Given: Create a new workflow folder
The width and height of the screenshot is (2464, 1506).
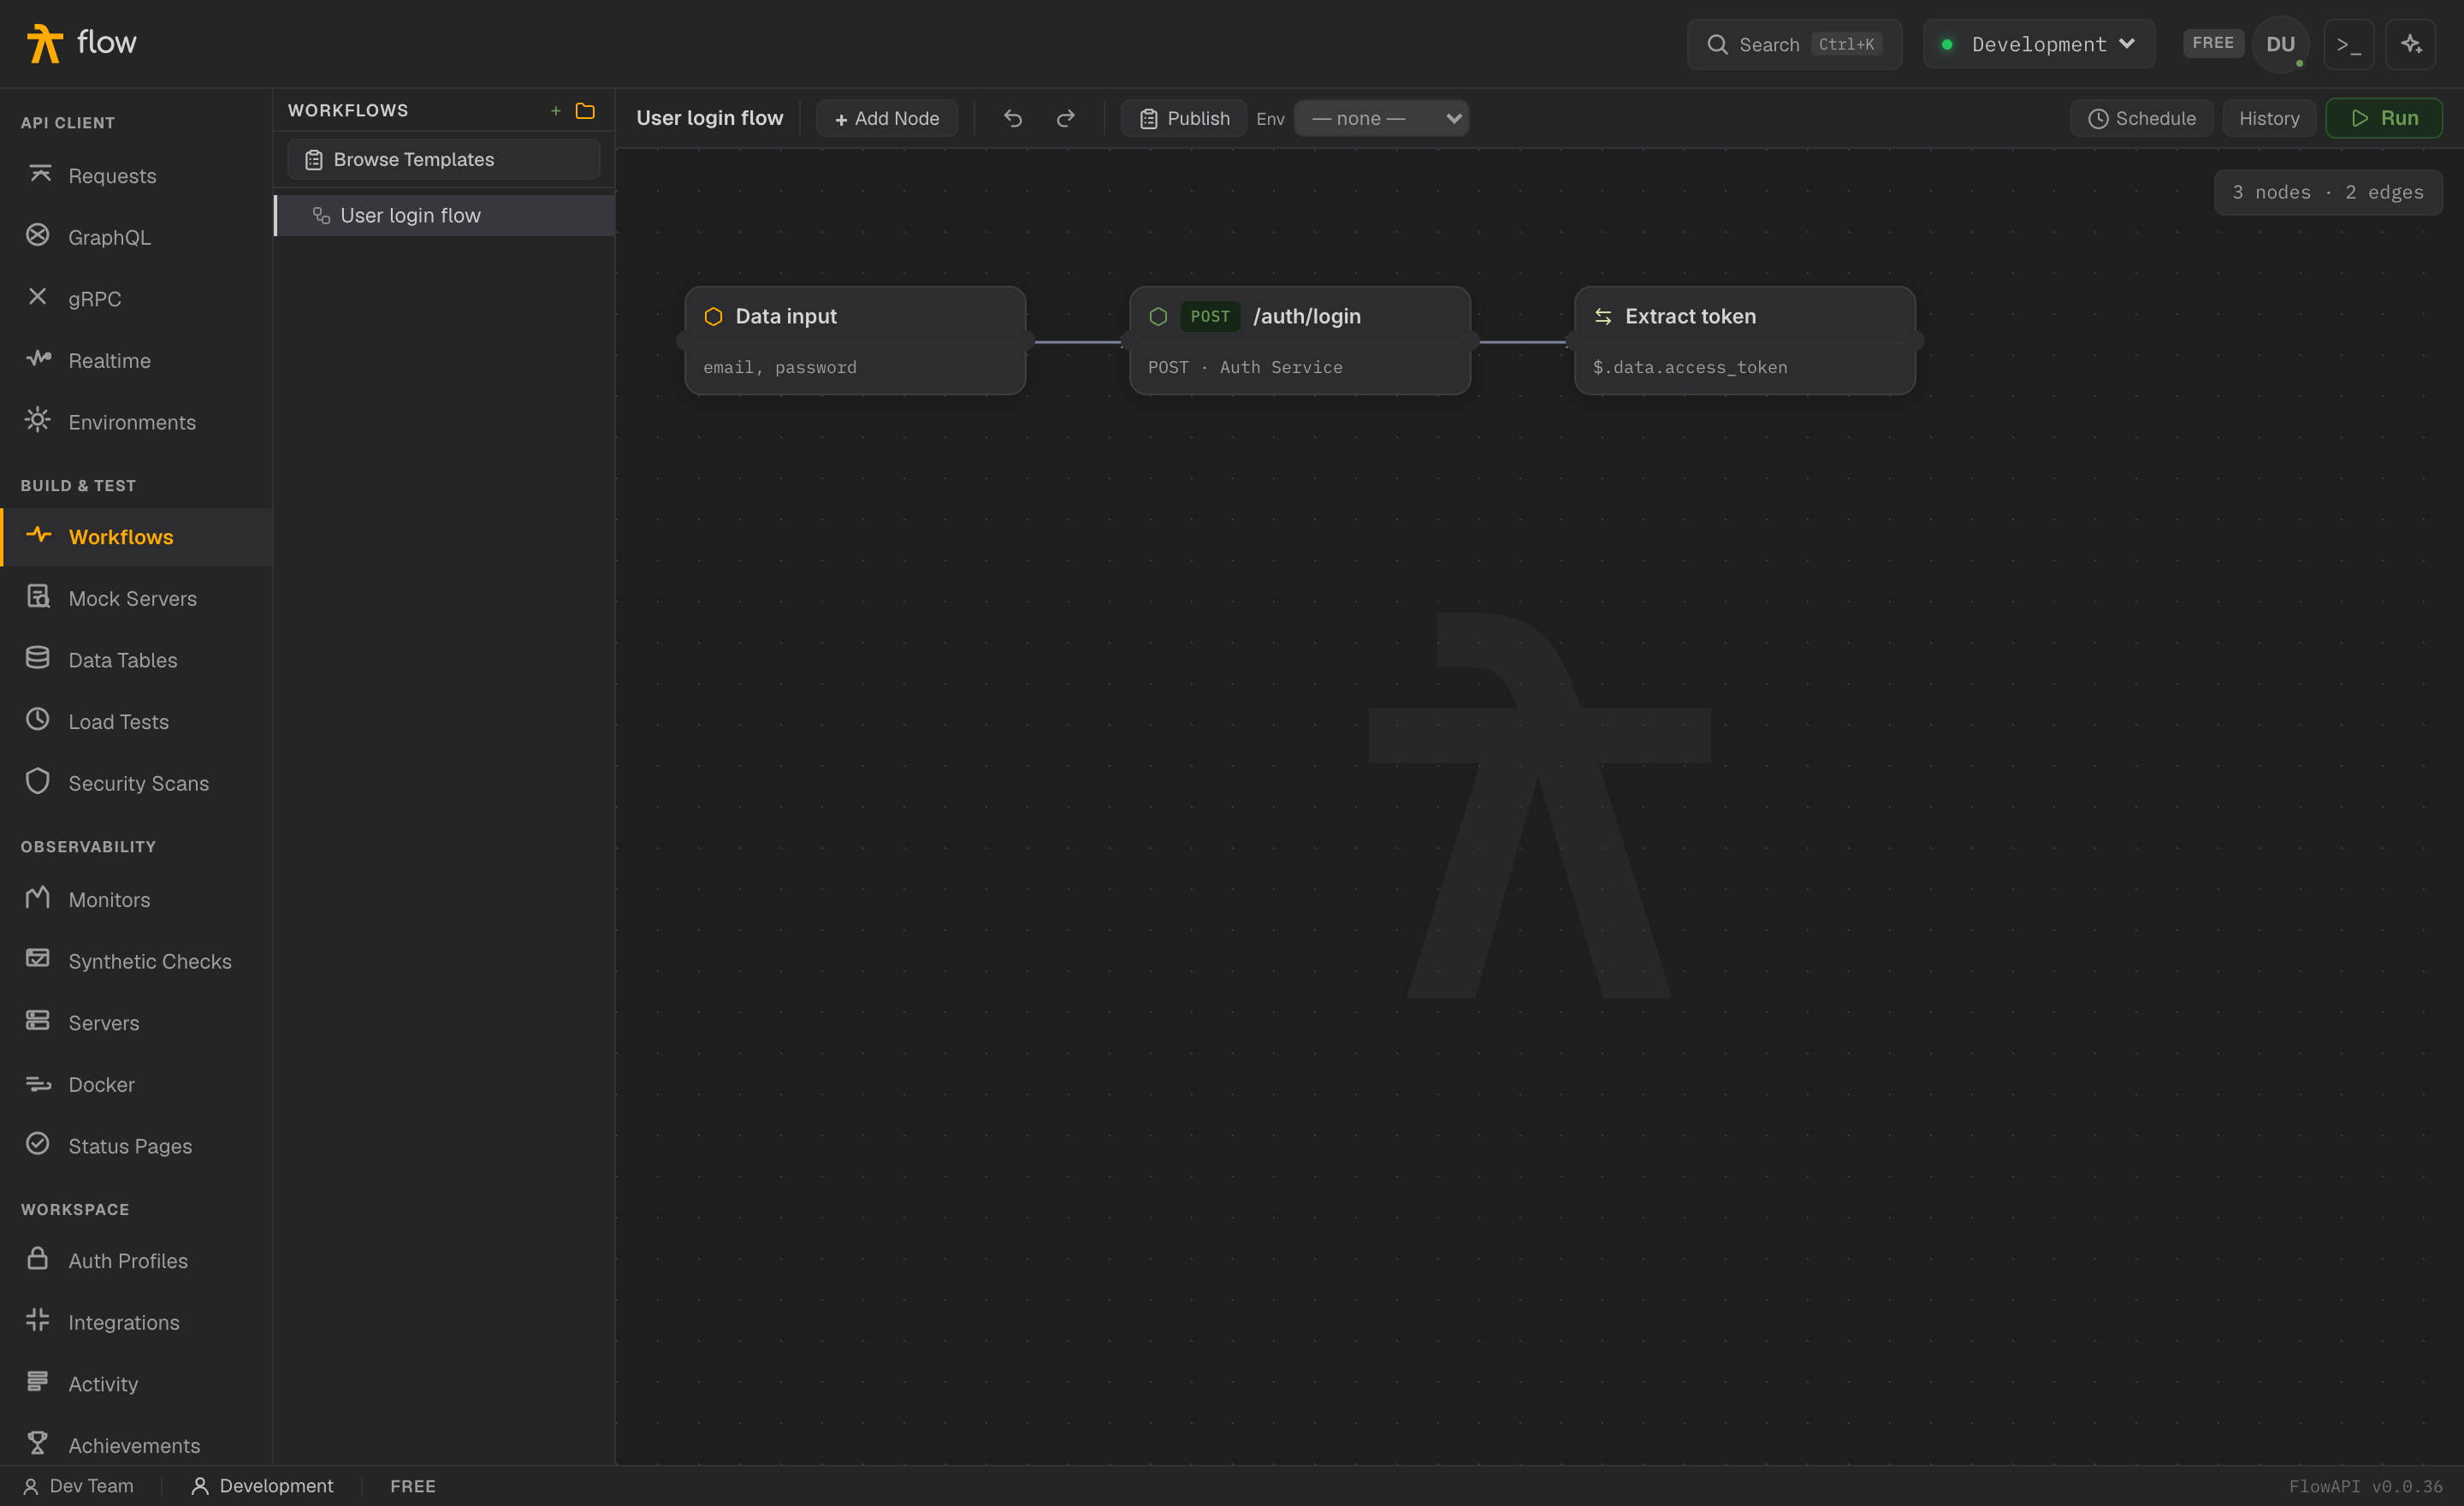Looking at the screenshot, I should point(585,110).
